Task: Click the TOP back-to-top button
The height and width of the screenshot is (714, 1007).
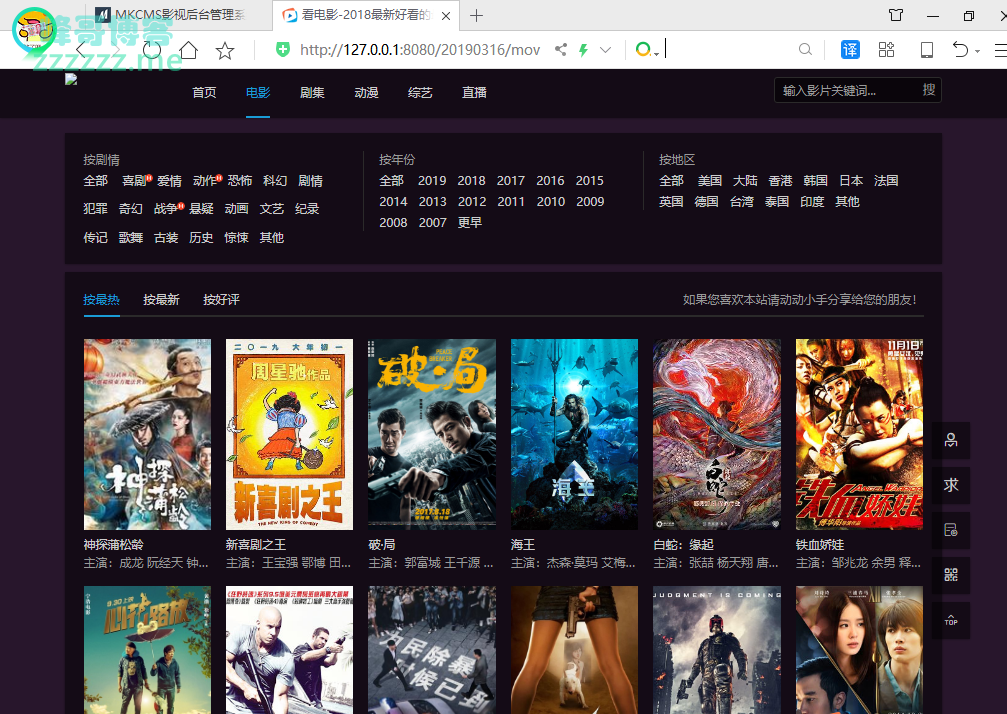Action: click(950, 621)
